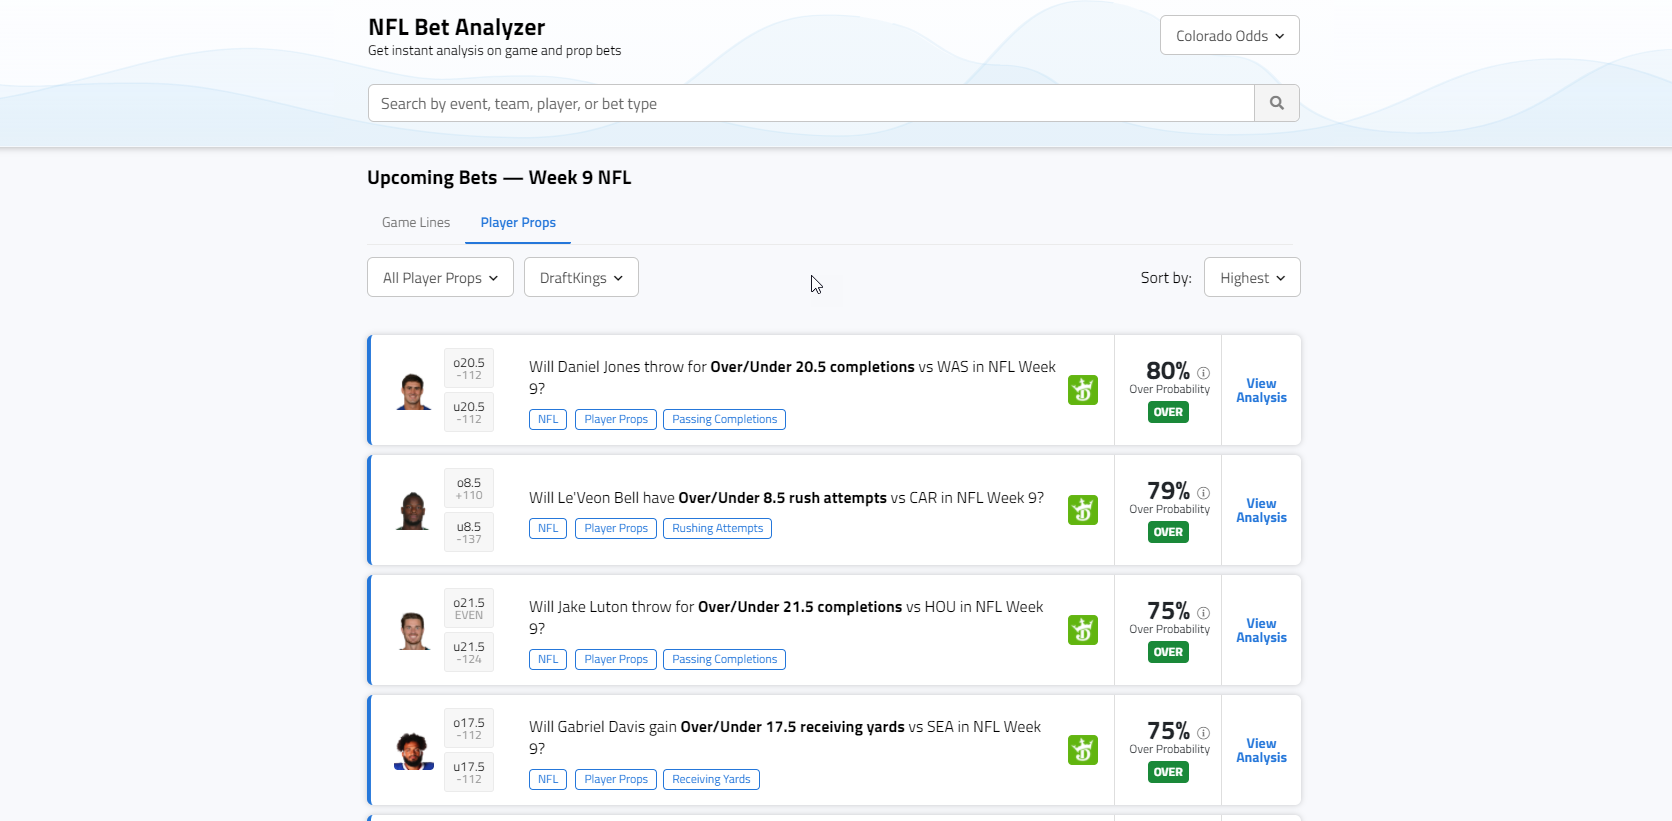The image size is (1672, 821).
Task: Click DraftKings logo on Gabriel Davis row
Action: (1083, 750)
